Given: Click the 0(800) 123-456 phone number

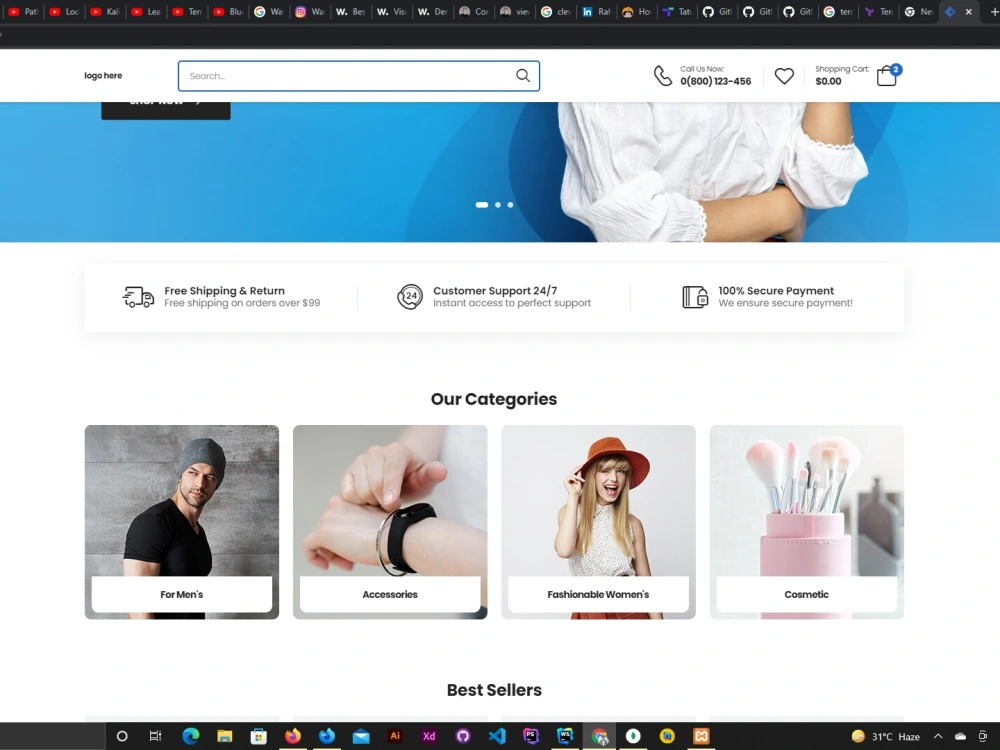Looking at the screenshot, I should pyautogui.click(x=716, y=81).
